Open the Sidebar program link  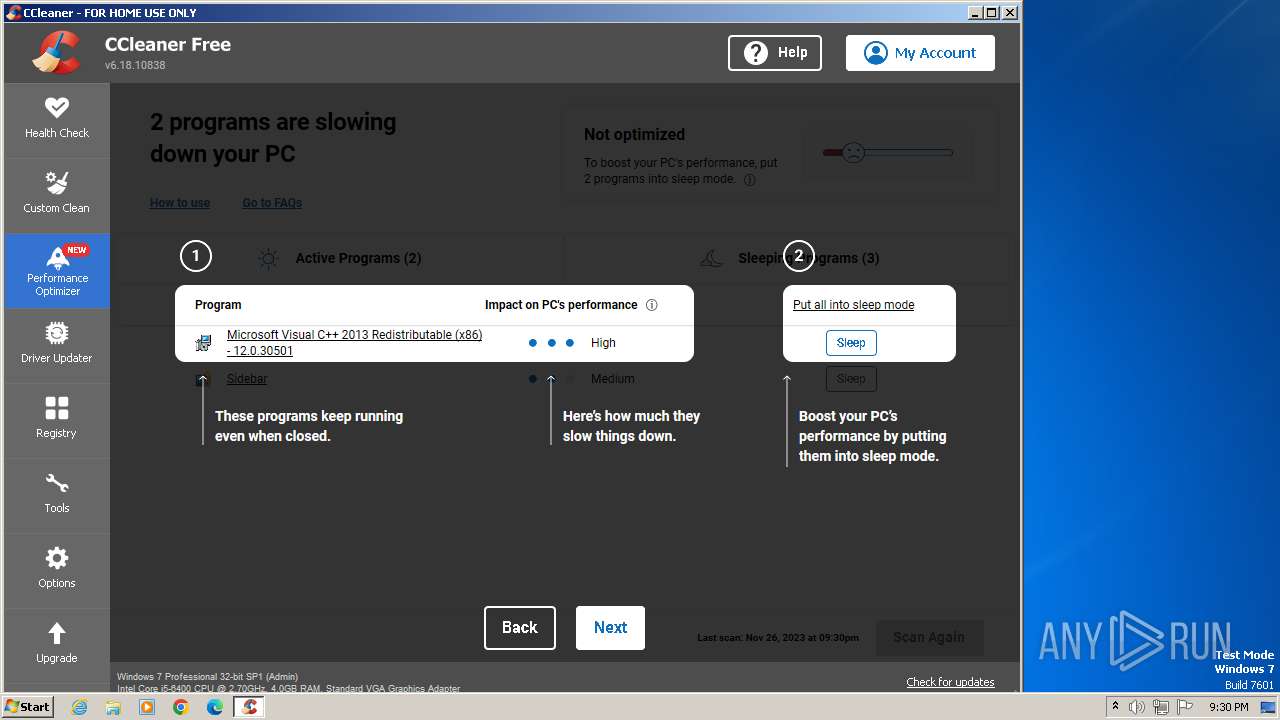[247, 379]
